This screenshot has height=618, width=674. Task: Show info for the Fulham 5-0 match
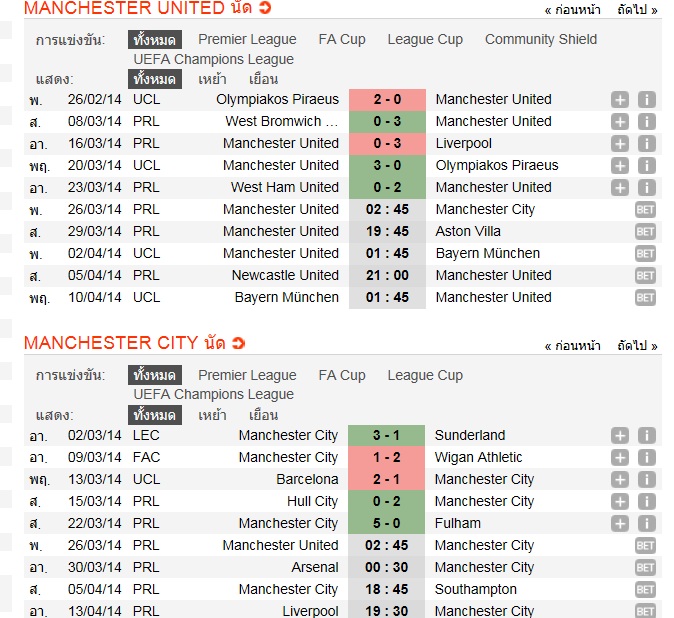point(646,523)
